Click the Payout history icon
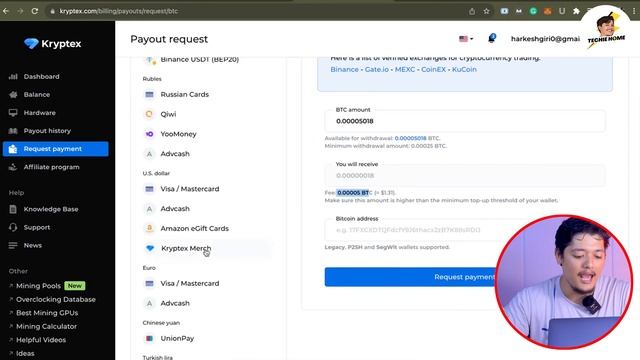The image size is (640, 360). 13,131
